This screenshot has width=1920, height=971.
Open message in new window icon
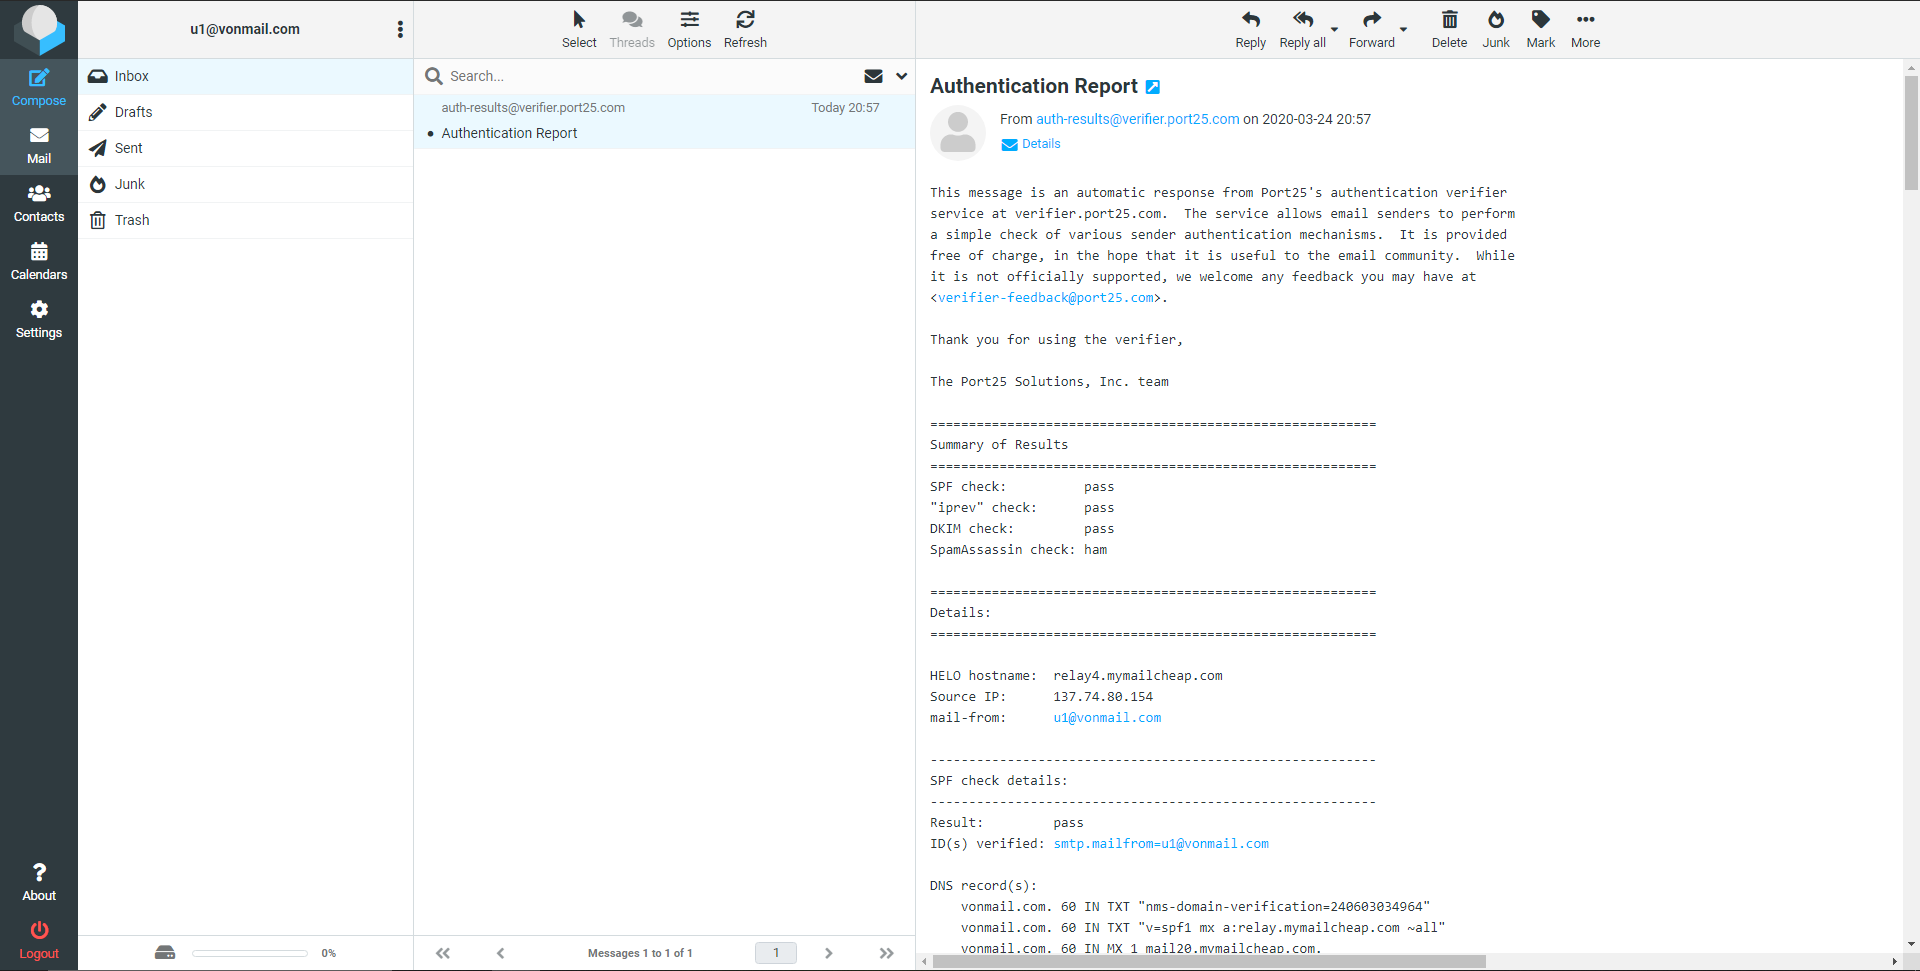(1152, 87)
